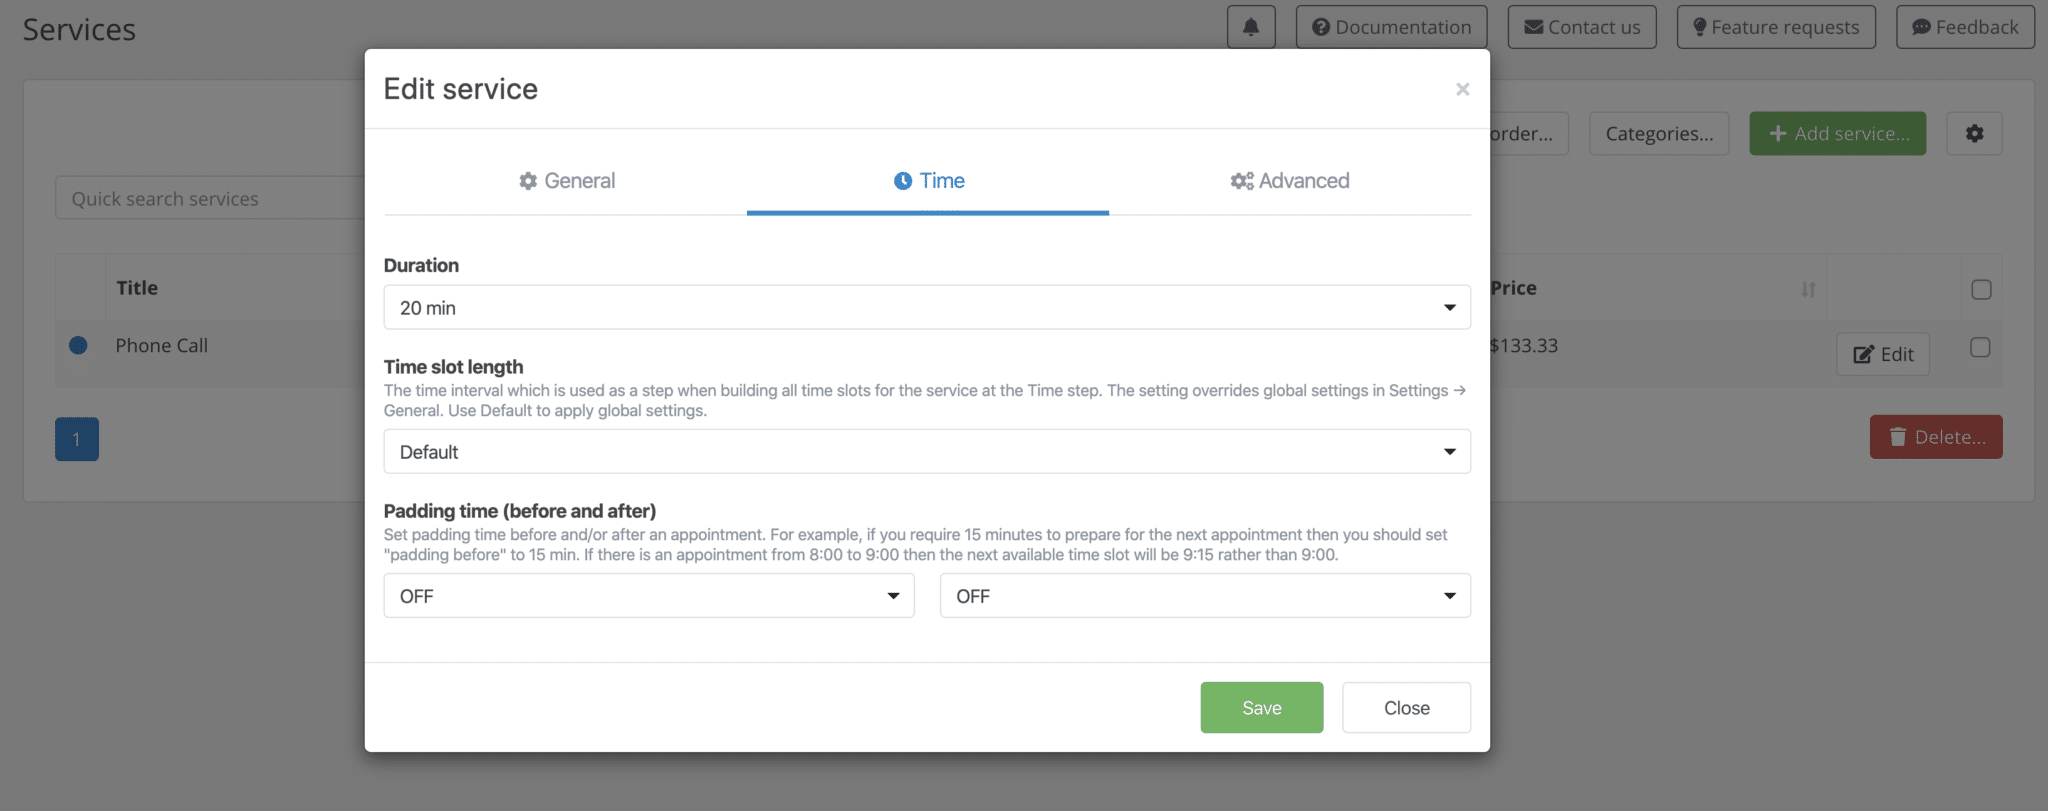Expand the Time slot length dropdown
2048x811 pixels.
[926, 451]
